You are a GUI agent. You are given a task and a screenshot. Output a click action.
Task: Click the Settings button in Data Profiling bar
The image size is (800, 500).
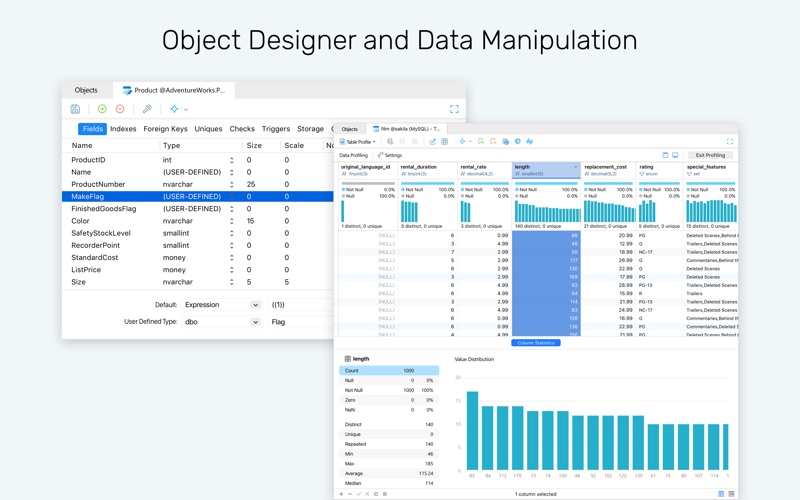coord(390,155)
